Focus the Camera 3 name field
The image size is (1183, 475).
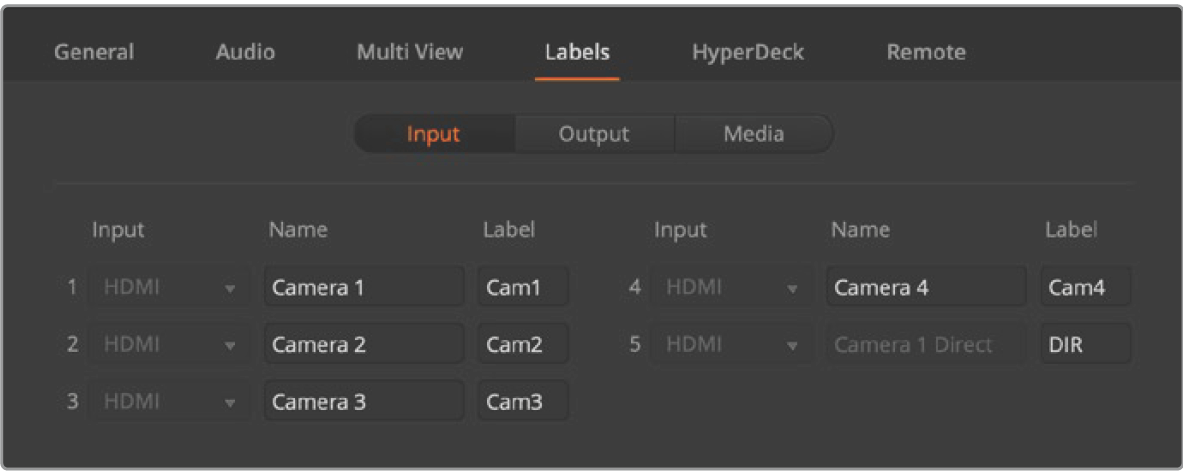(x=364, y=403)
